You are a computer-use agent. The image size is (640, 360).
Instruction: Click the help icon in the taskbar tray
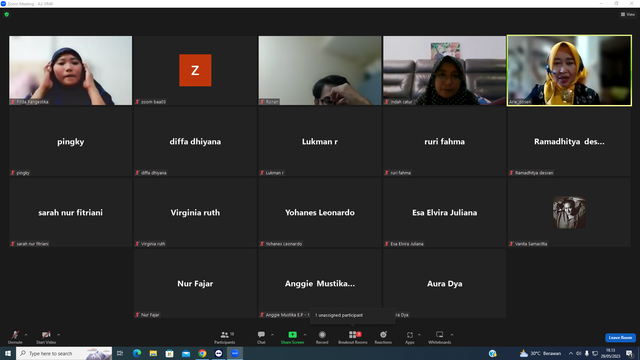tap(493, 353)
